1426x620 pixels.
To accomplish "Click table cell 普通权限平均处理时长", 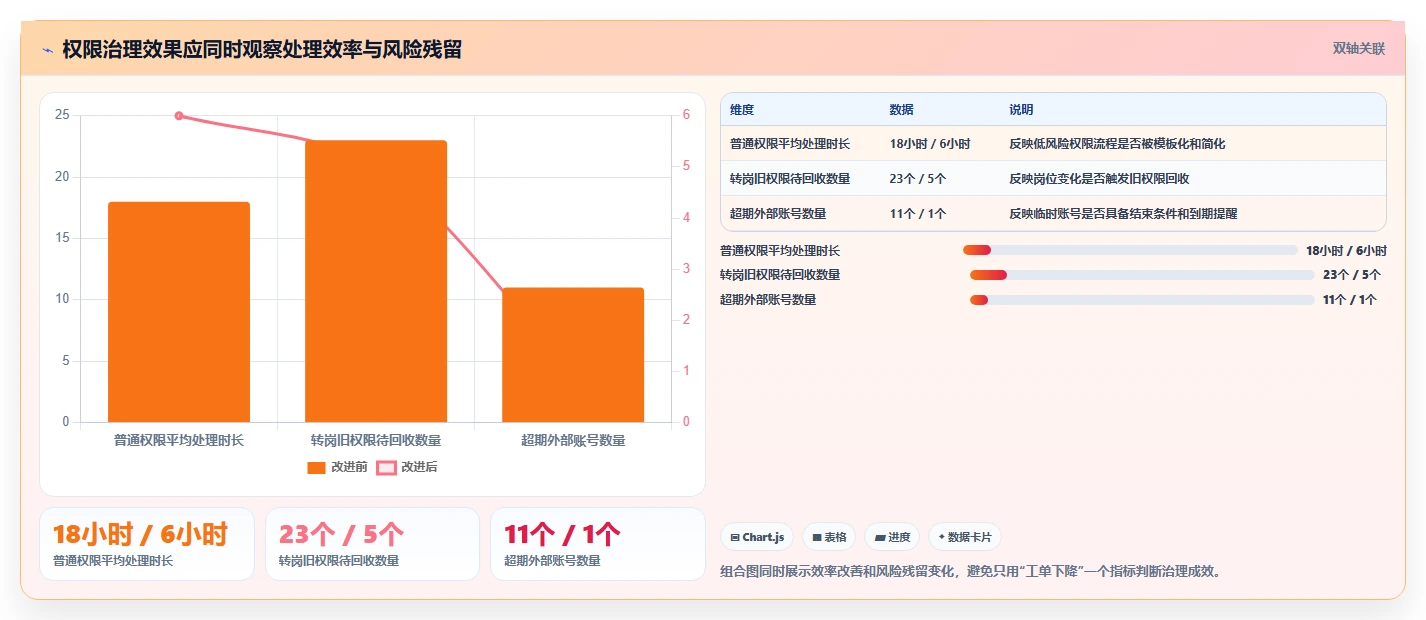I will (x=790, y=144).
